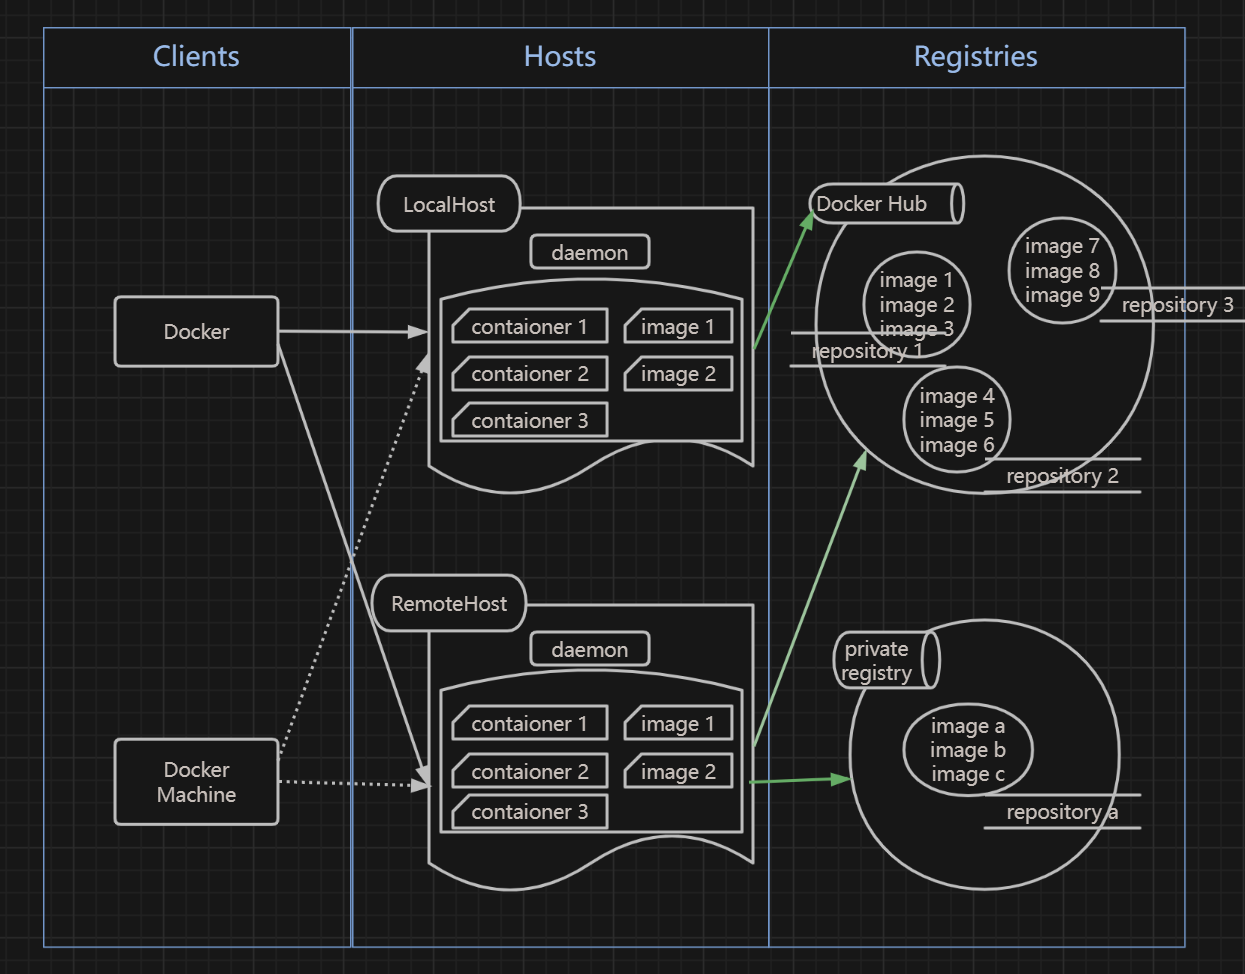Select the Clients column header

click(197, 57)
